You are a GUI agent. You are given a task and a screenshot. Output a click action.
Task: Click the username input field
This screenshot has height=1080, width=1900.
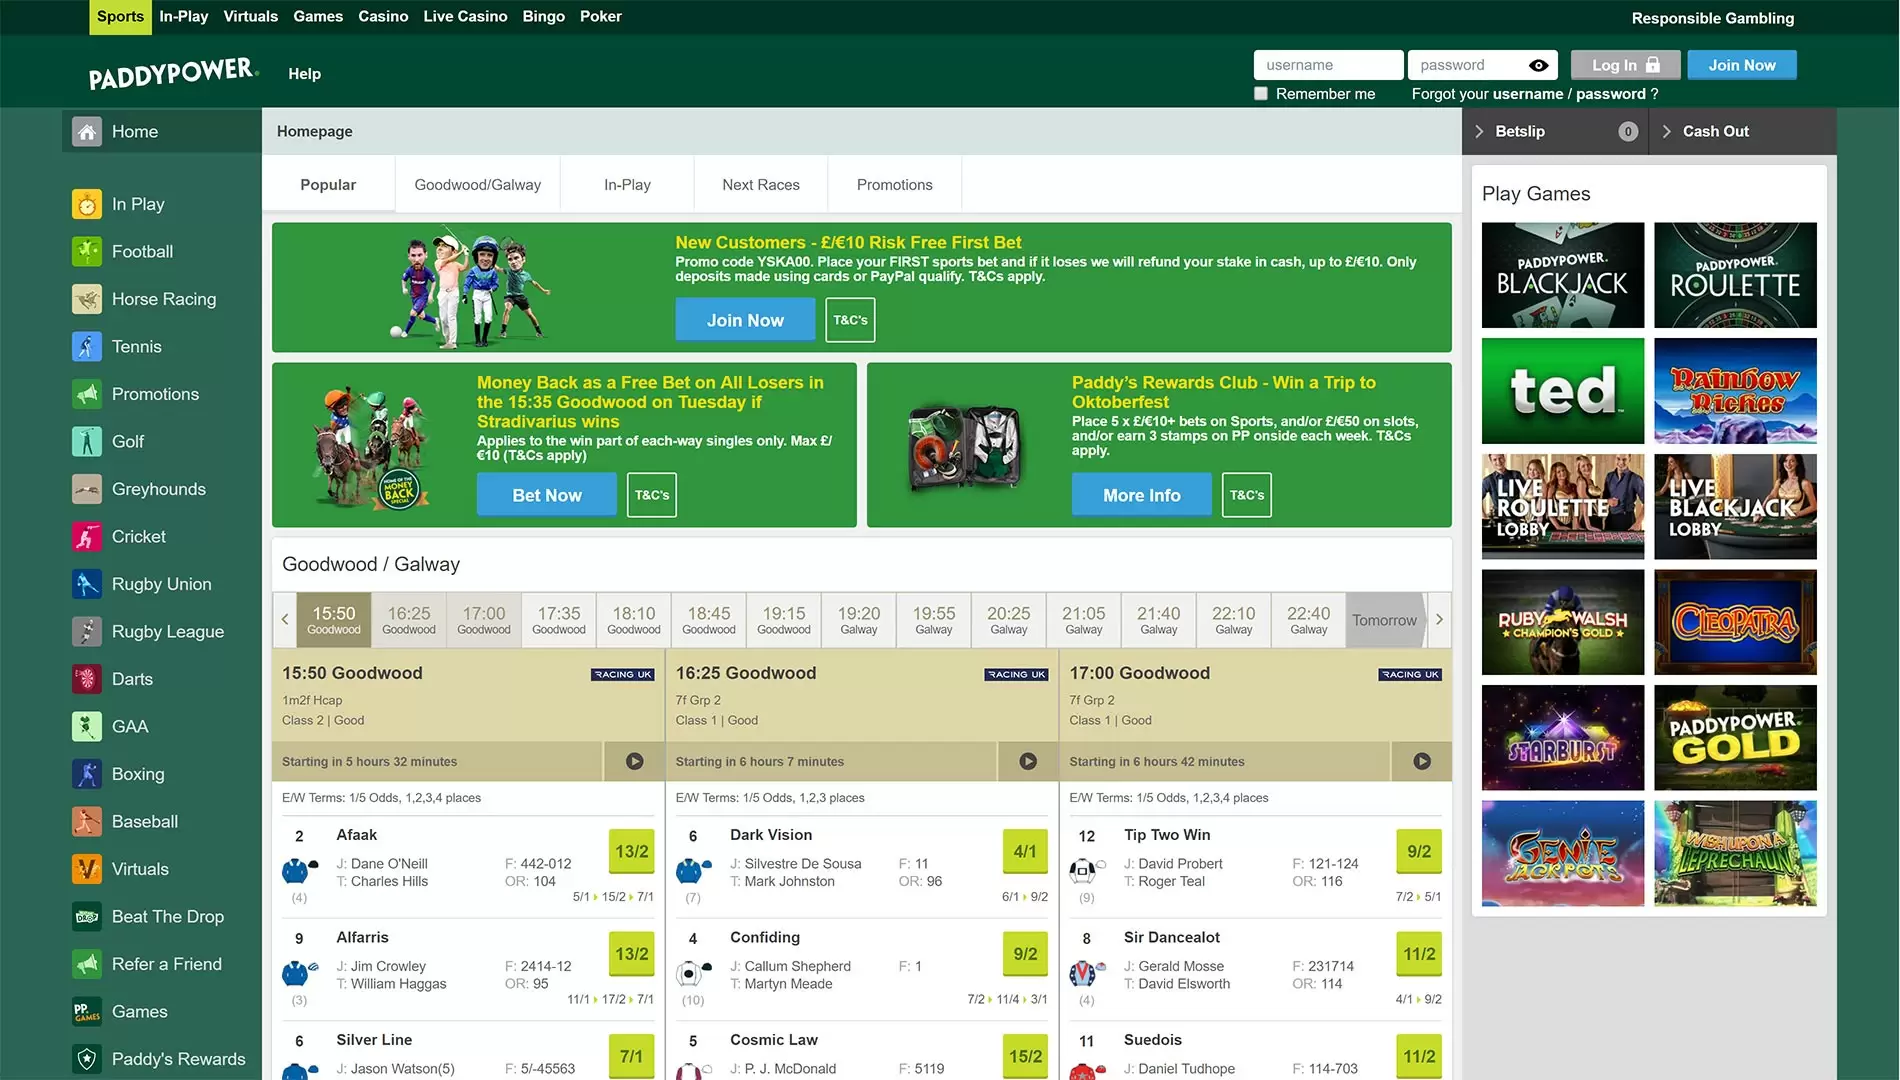[1328, 66]
